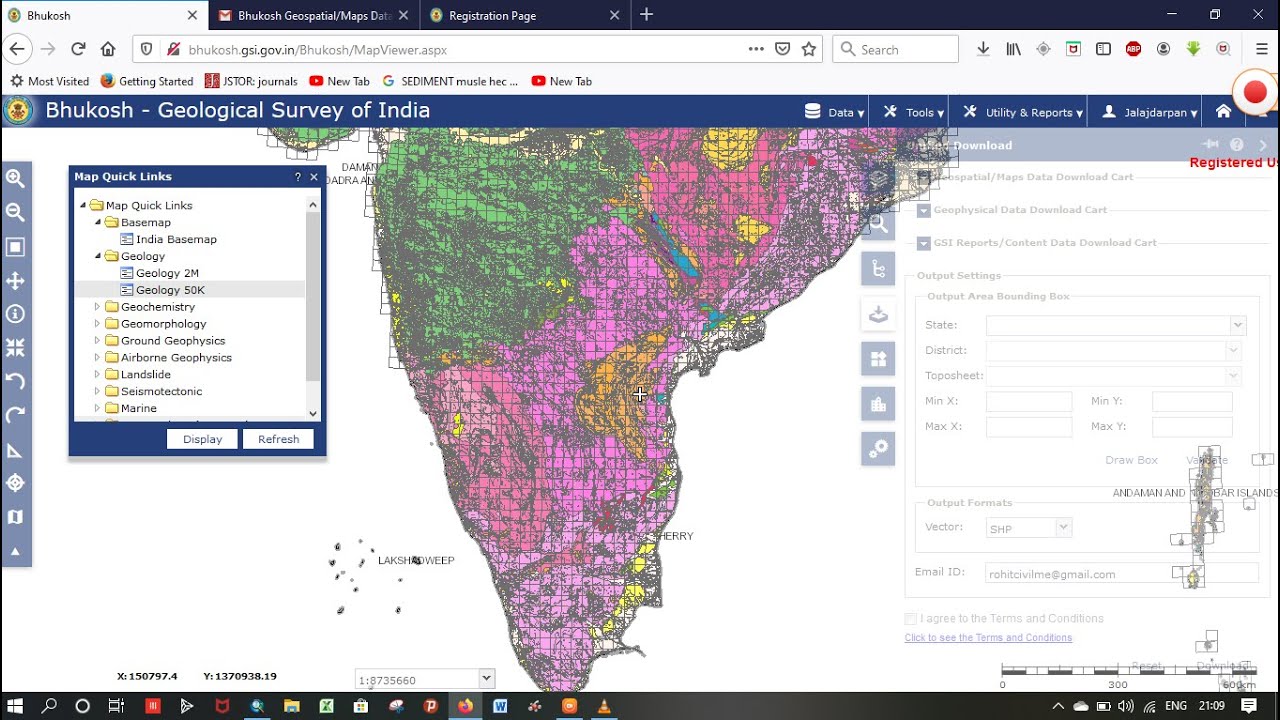The height and width of the screenshot is (720, 1280).
Task: Open the download side panel button
Action: 878,314
